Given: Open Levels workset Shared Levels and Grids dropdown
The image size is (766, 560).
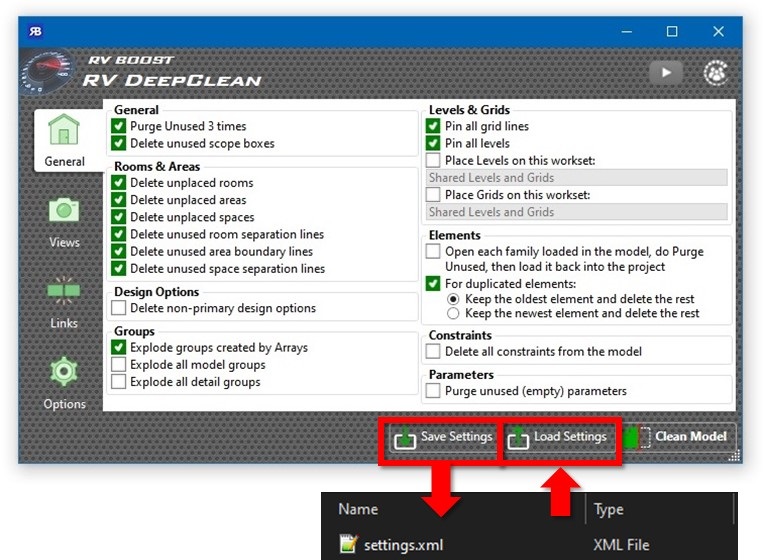Looking at the screenshot, I should coord(577,178).
